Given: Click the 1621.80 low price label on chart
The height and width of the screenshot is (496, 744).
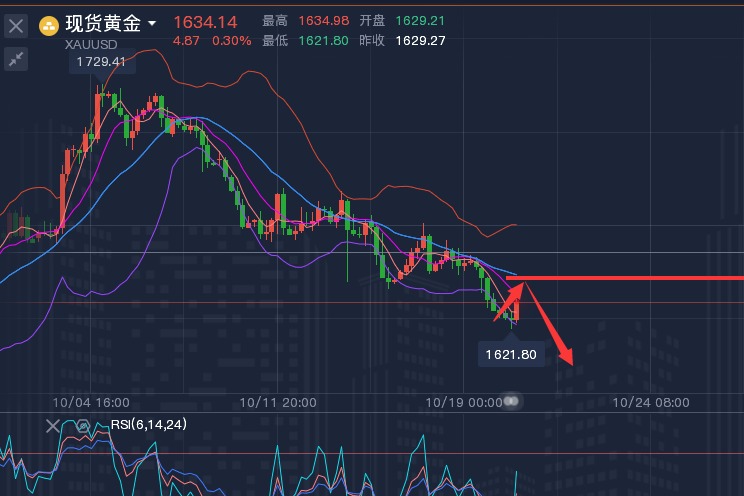Looking at the screenshot, I should [511, 354].
